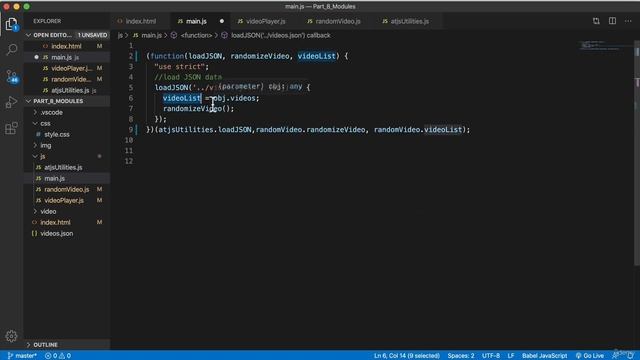
Task: Collapse the css folder
Action: click(45, 123)
